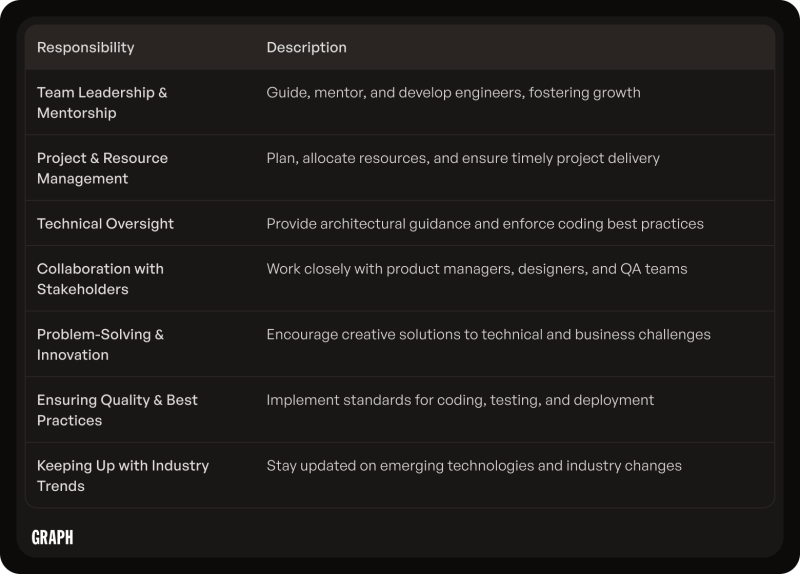
Task: Click the 'Plan, allocate resources' description text
Action: (463, 158)
